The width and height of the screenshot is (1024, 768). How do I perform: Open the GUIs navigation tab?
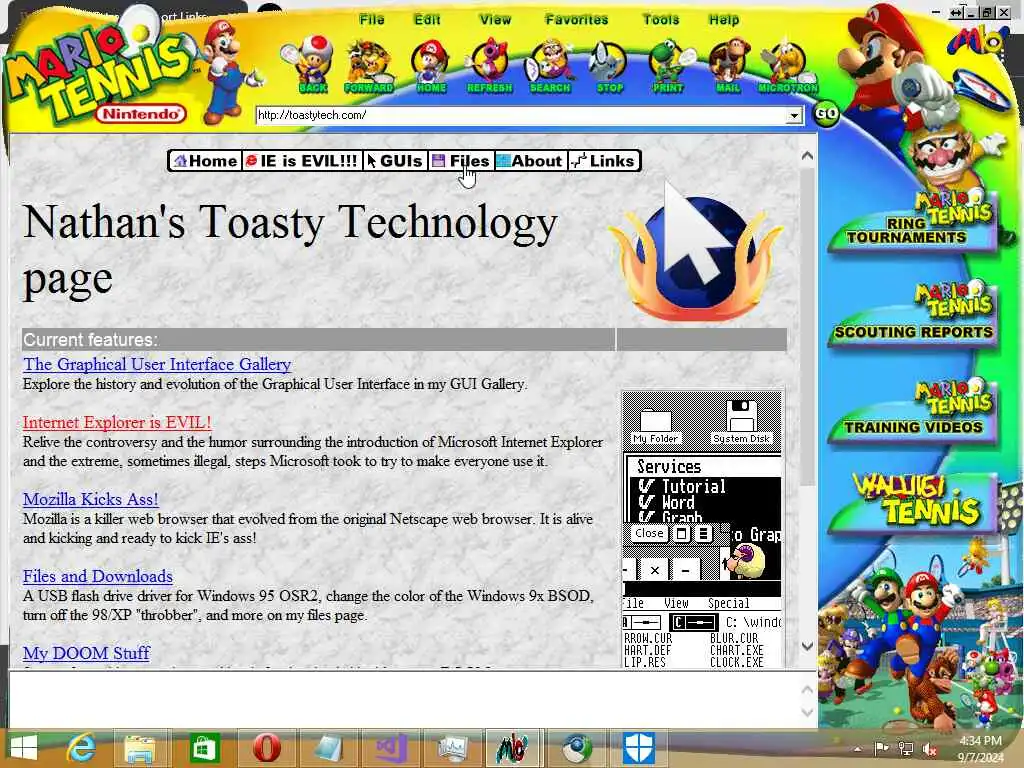394,161
